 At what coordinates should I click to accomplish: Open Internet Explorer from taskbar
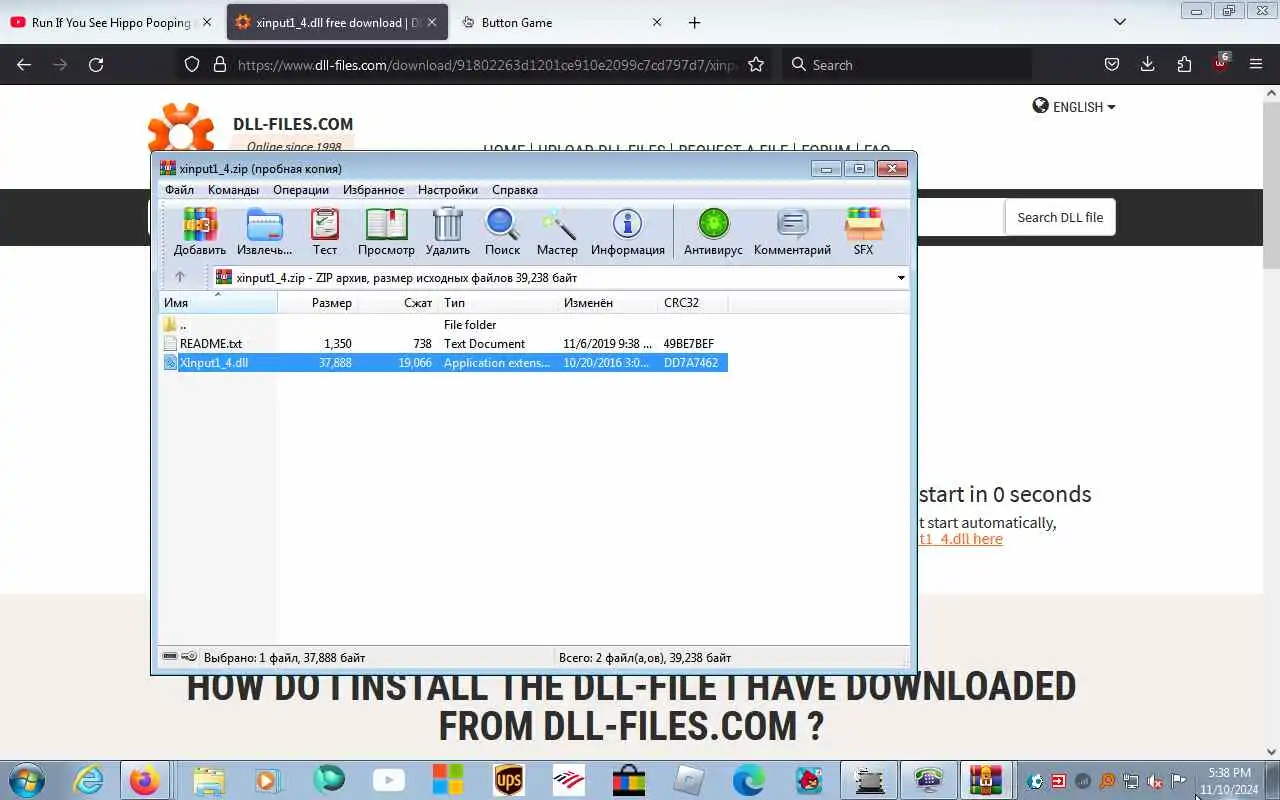88,780
